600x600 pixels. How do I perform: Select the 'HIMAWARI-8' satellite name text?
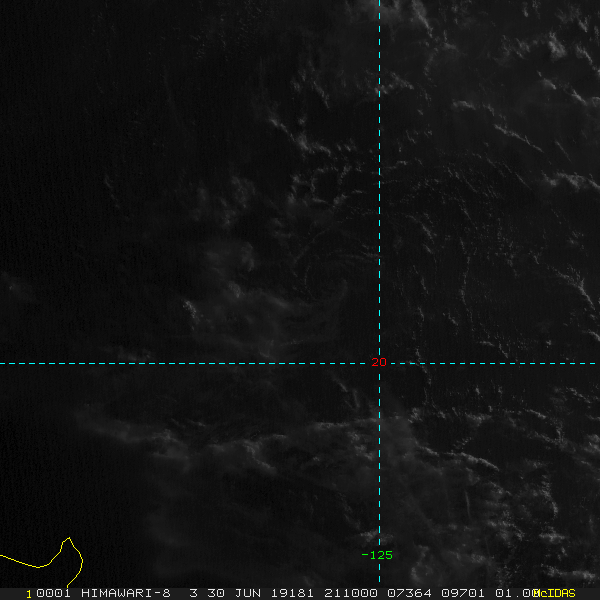126,593
